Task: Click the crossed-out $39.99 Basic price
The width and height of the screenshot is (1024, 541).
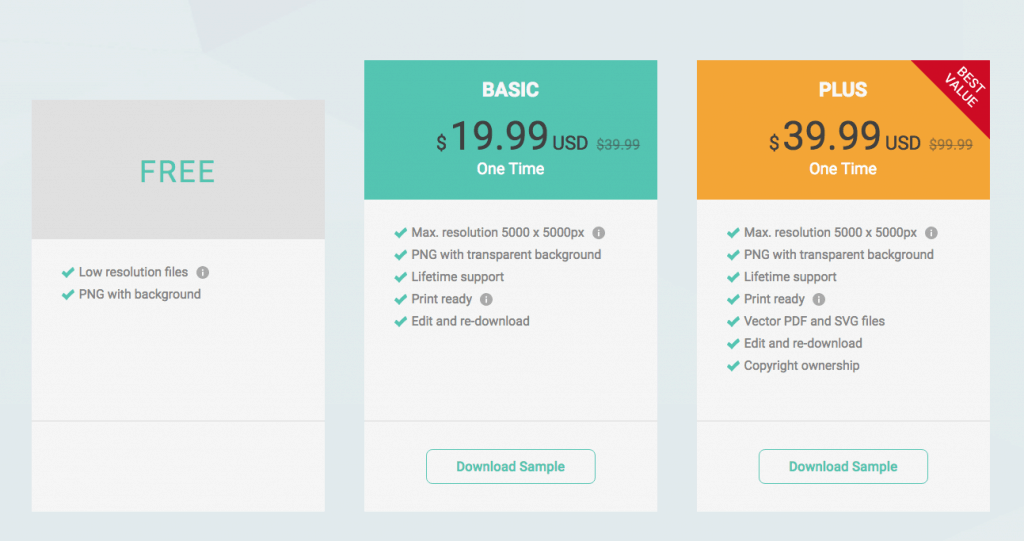Action: click(618, 144)
